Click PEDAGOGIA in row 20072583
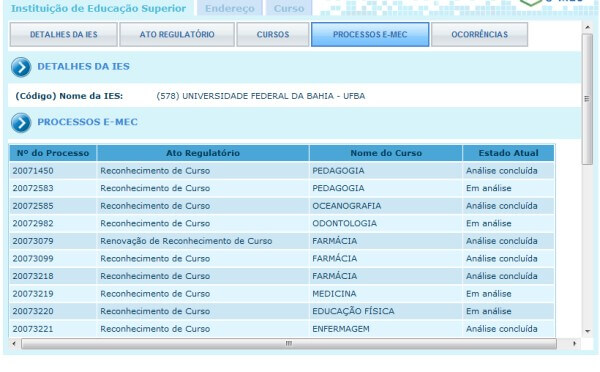600x372 pixels. (x=338, y=188)
